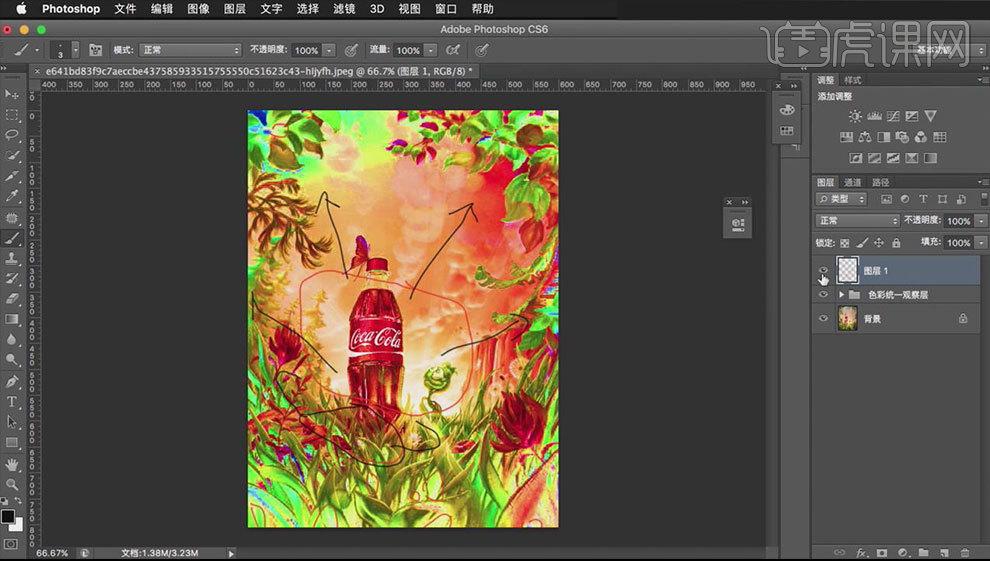Enable airbrush-style build-up in options bar
This screenshot has width=990, height=561.
pyautogui.click(x=453, y=50)
